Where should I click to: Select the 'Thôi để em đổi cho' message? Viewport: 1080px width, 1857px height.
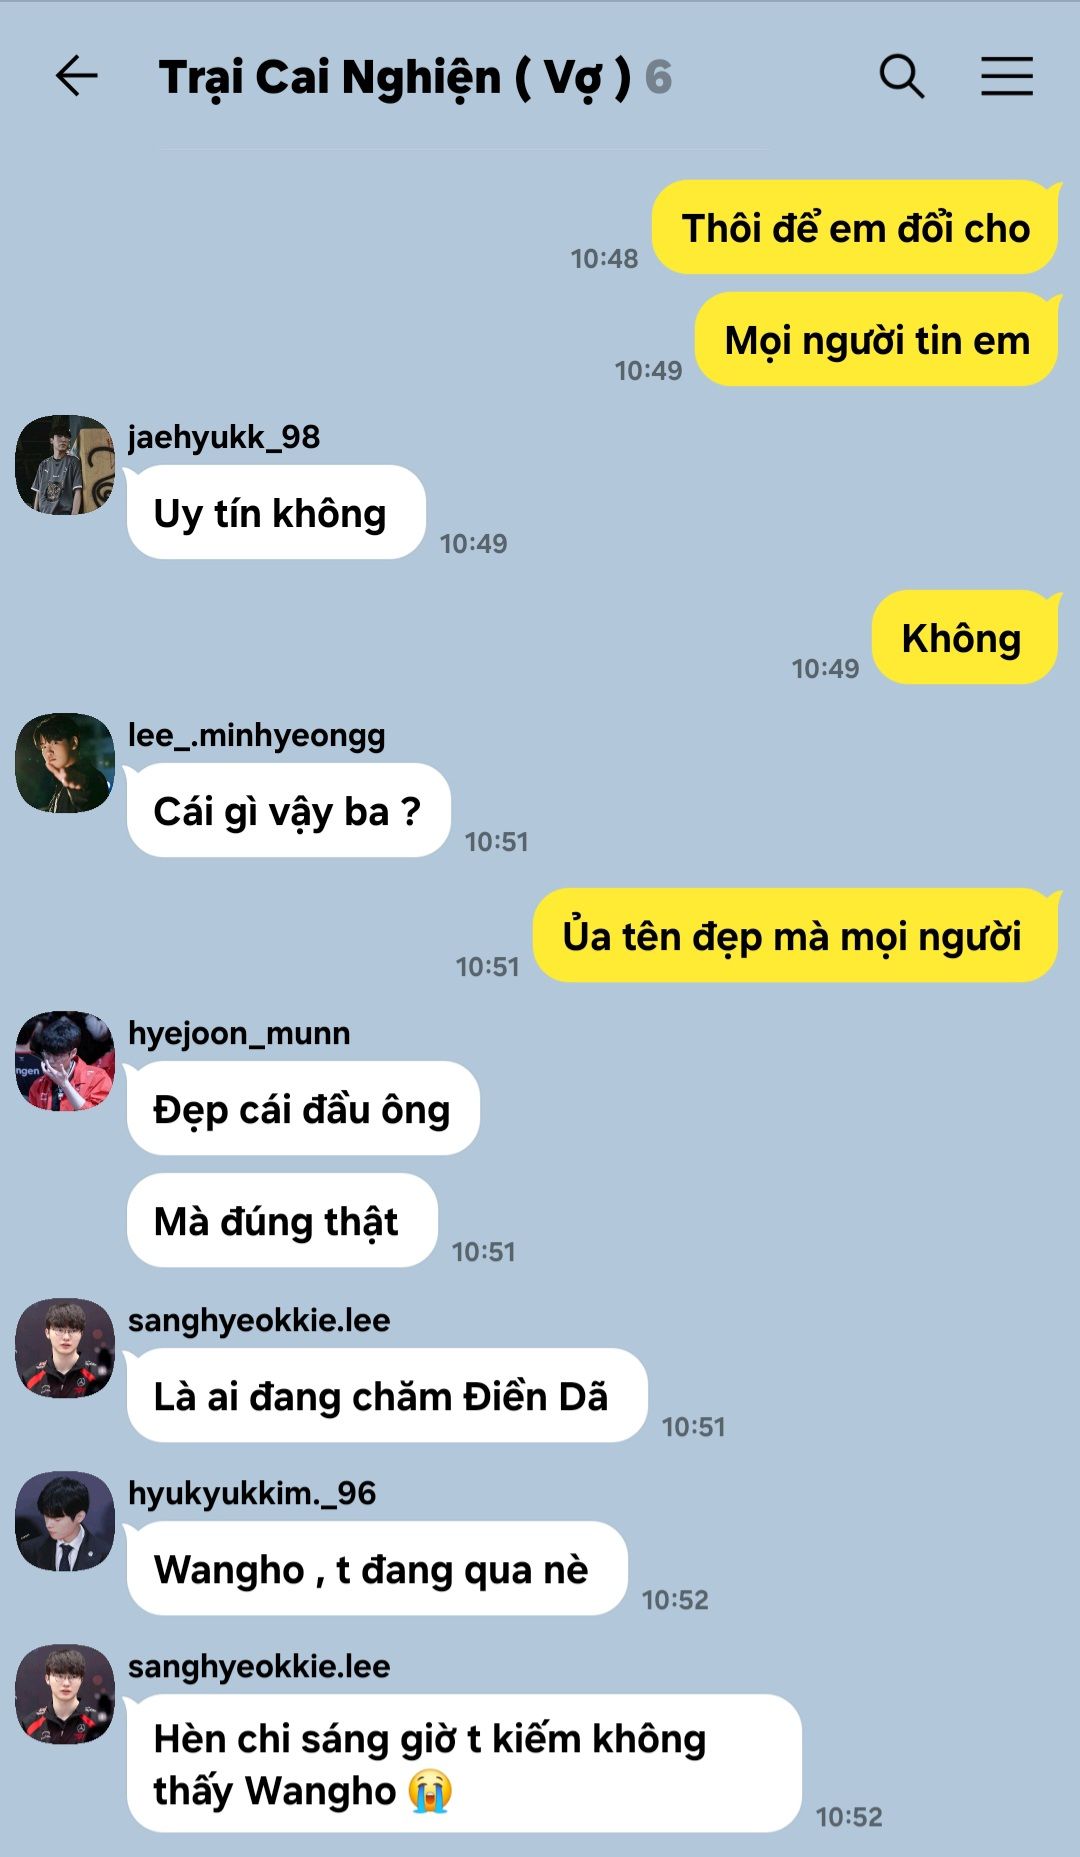[x=855, y=228]
